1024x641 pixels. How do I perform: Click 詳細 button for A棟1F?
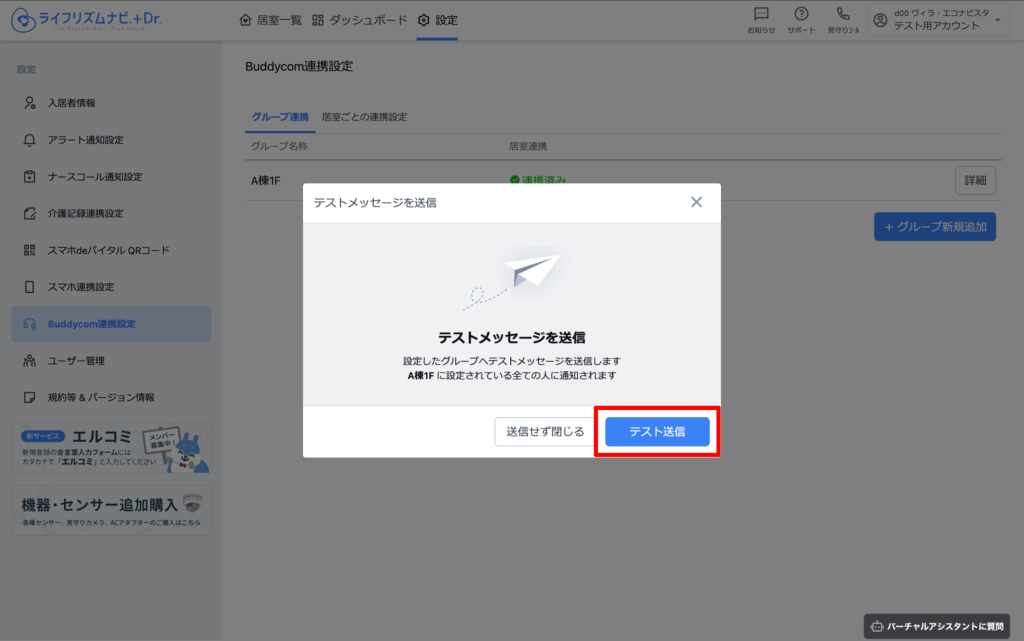click(x=975, y=180)
